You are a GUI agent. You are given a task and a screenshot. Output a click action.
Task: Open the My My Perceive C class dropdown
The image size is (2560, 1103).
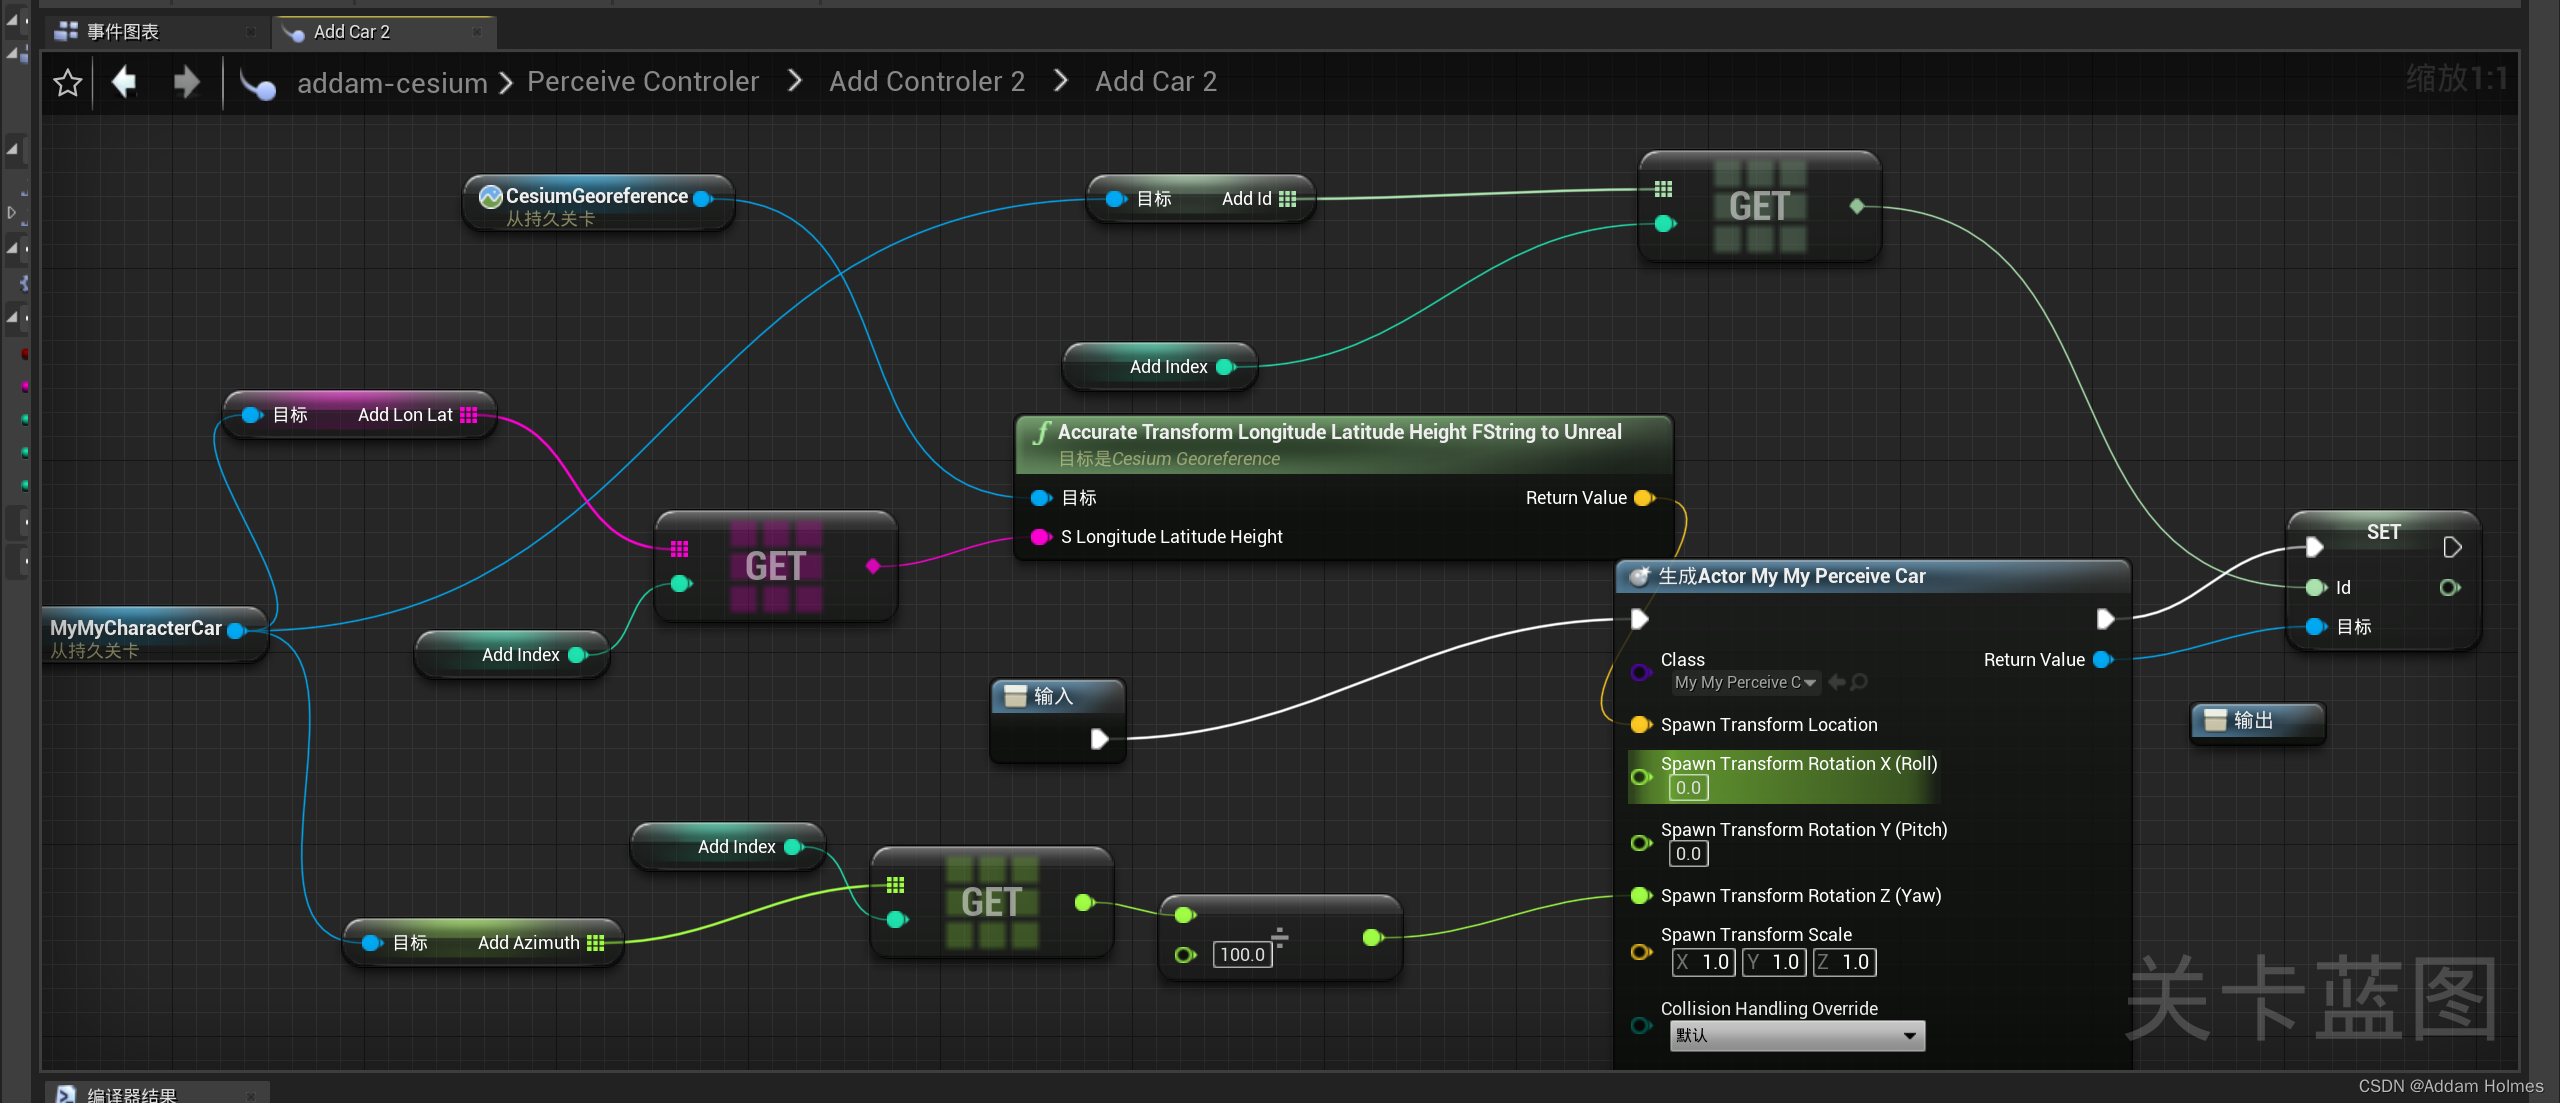(x=1745, y=682)
